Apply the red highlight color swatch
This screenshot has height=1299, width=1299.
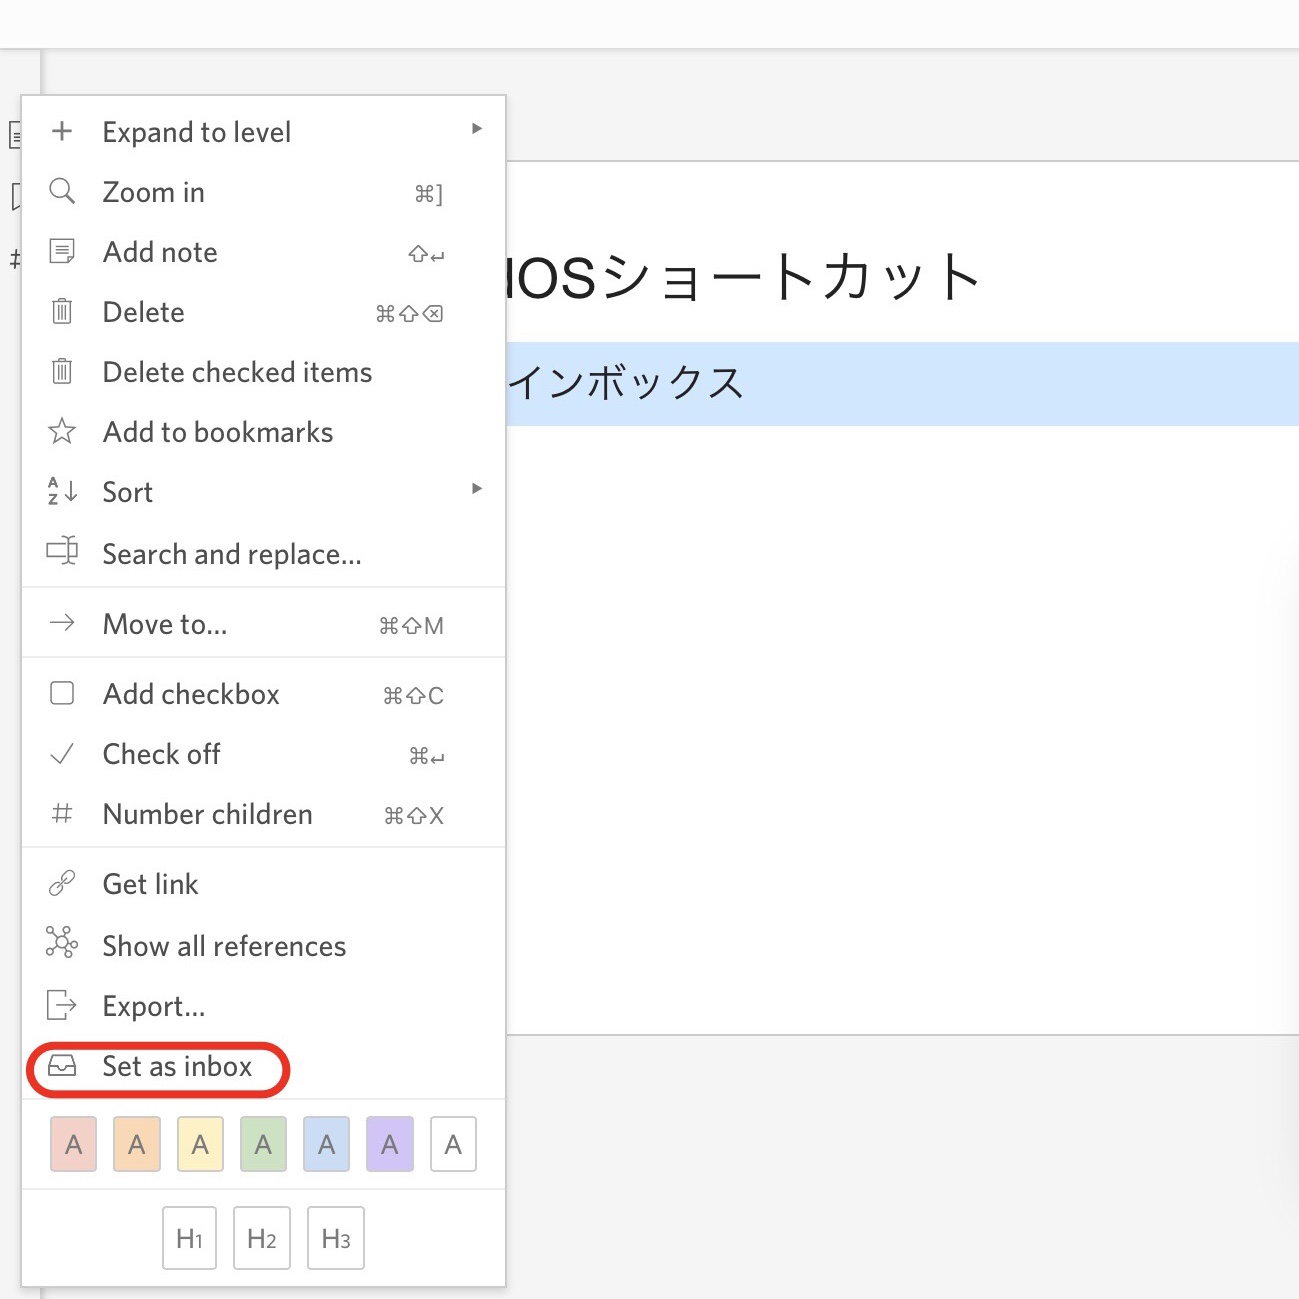73,1144
